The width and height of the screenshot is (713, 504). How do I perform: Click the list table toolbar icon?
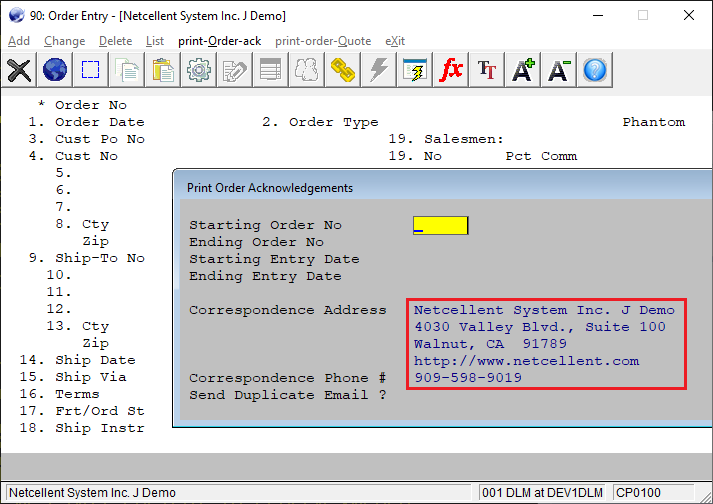(271, 70)
